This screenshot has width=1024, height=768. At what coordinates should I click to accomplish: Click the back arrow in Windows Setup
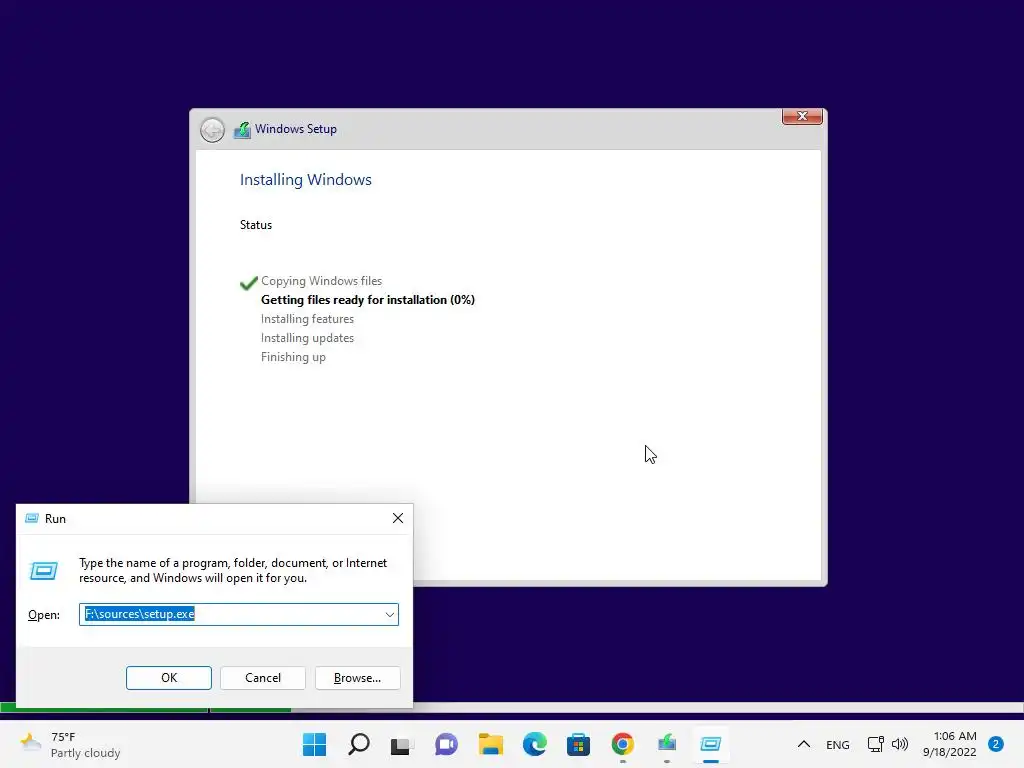click(212, 130)
